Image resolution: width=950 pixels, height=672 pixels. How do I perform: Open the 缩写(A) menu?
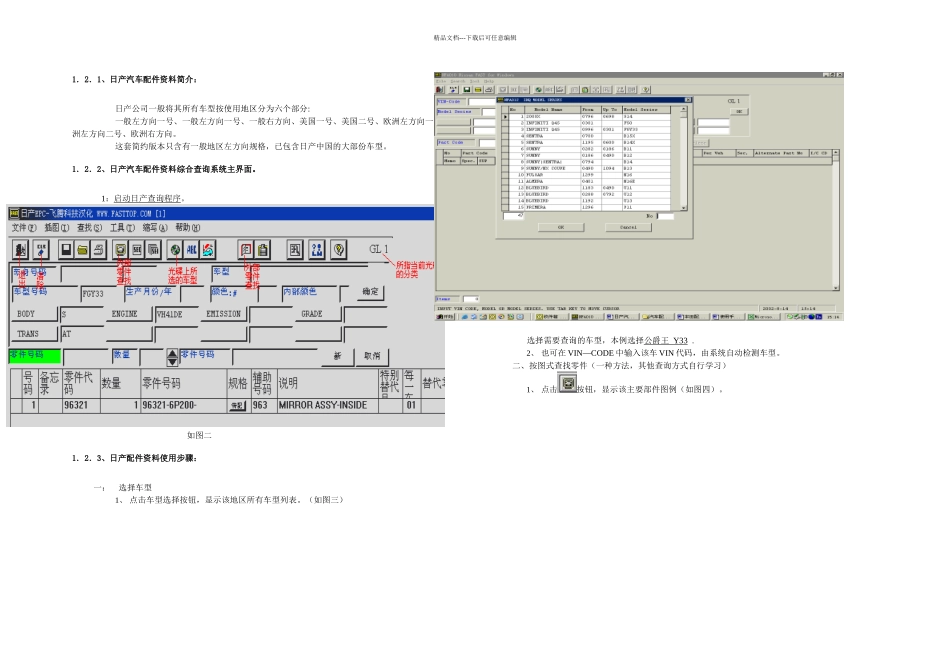pos(154,228)
